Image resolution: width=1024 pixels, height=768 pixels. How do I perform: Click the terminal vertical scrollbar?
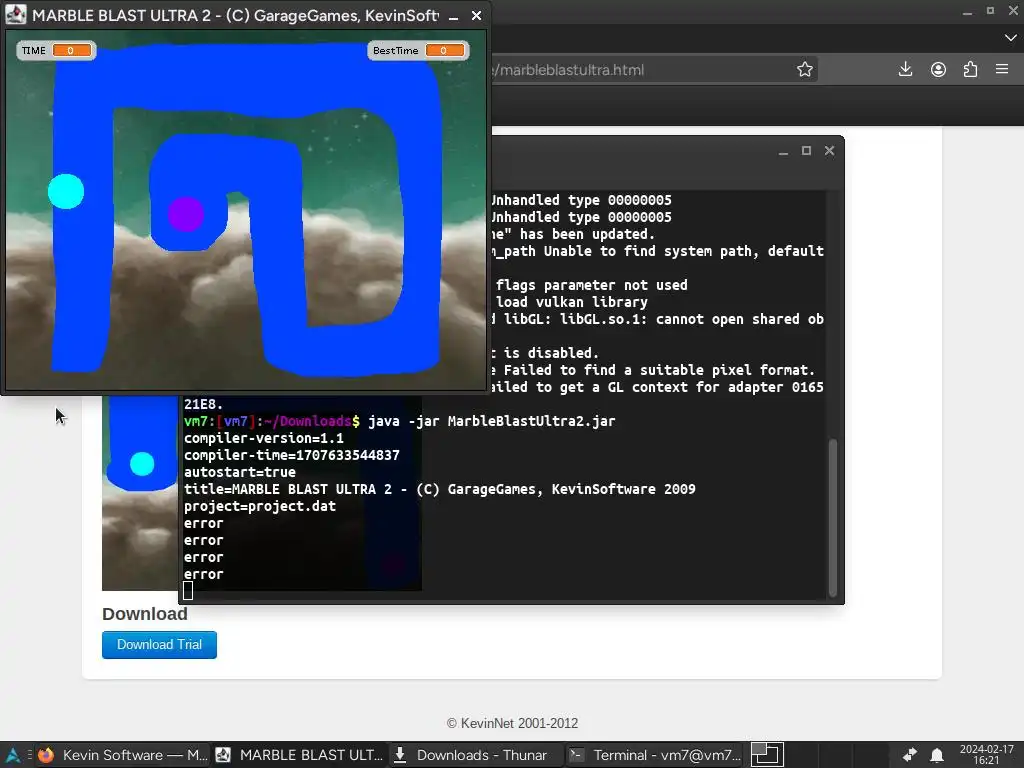(833, 519)
